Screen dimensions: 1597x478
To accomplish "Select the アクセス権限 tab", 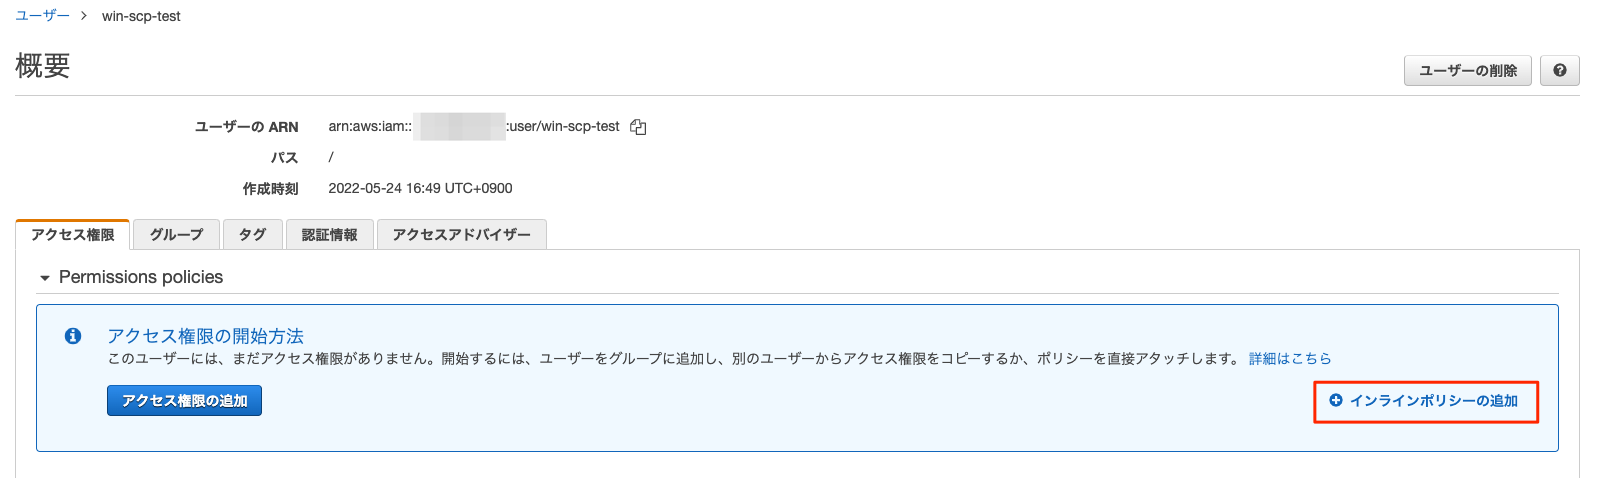I will [x=73, y=235].
